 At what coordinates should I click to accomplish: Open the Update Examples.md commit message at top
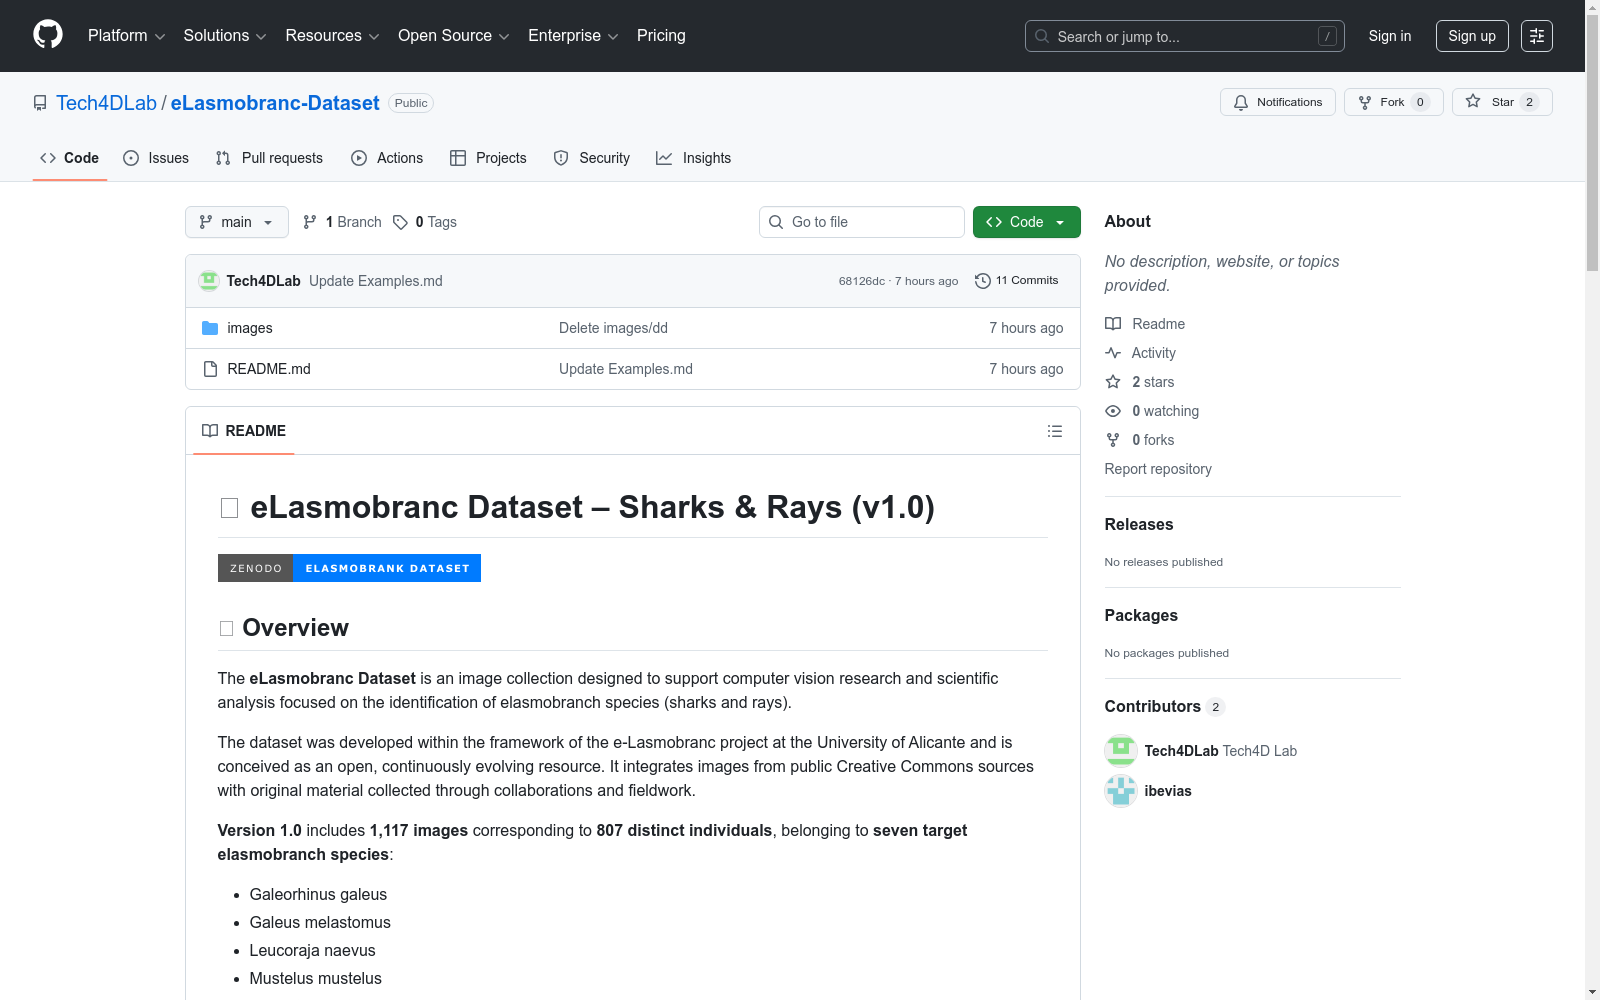pyautogui.click(x=376, y=281)
